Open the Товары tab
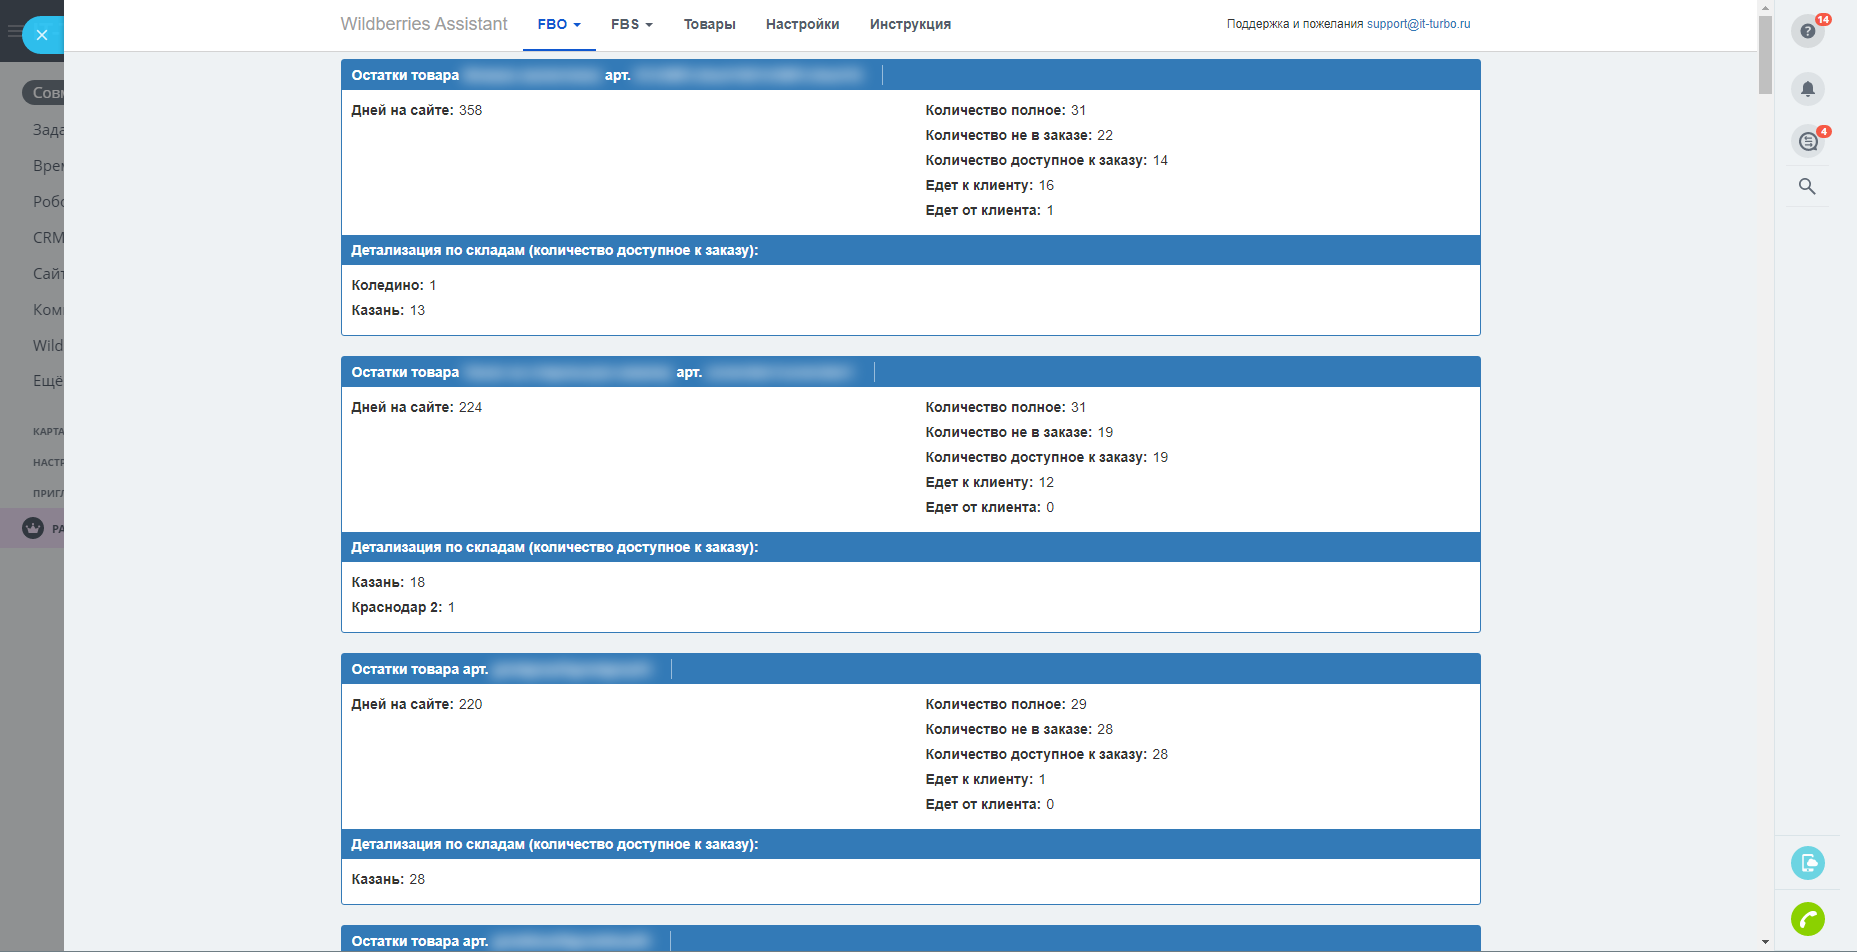This screenshot has height=952, width=1857. (709, 24)
